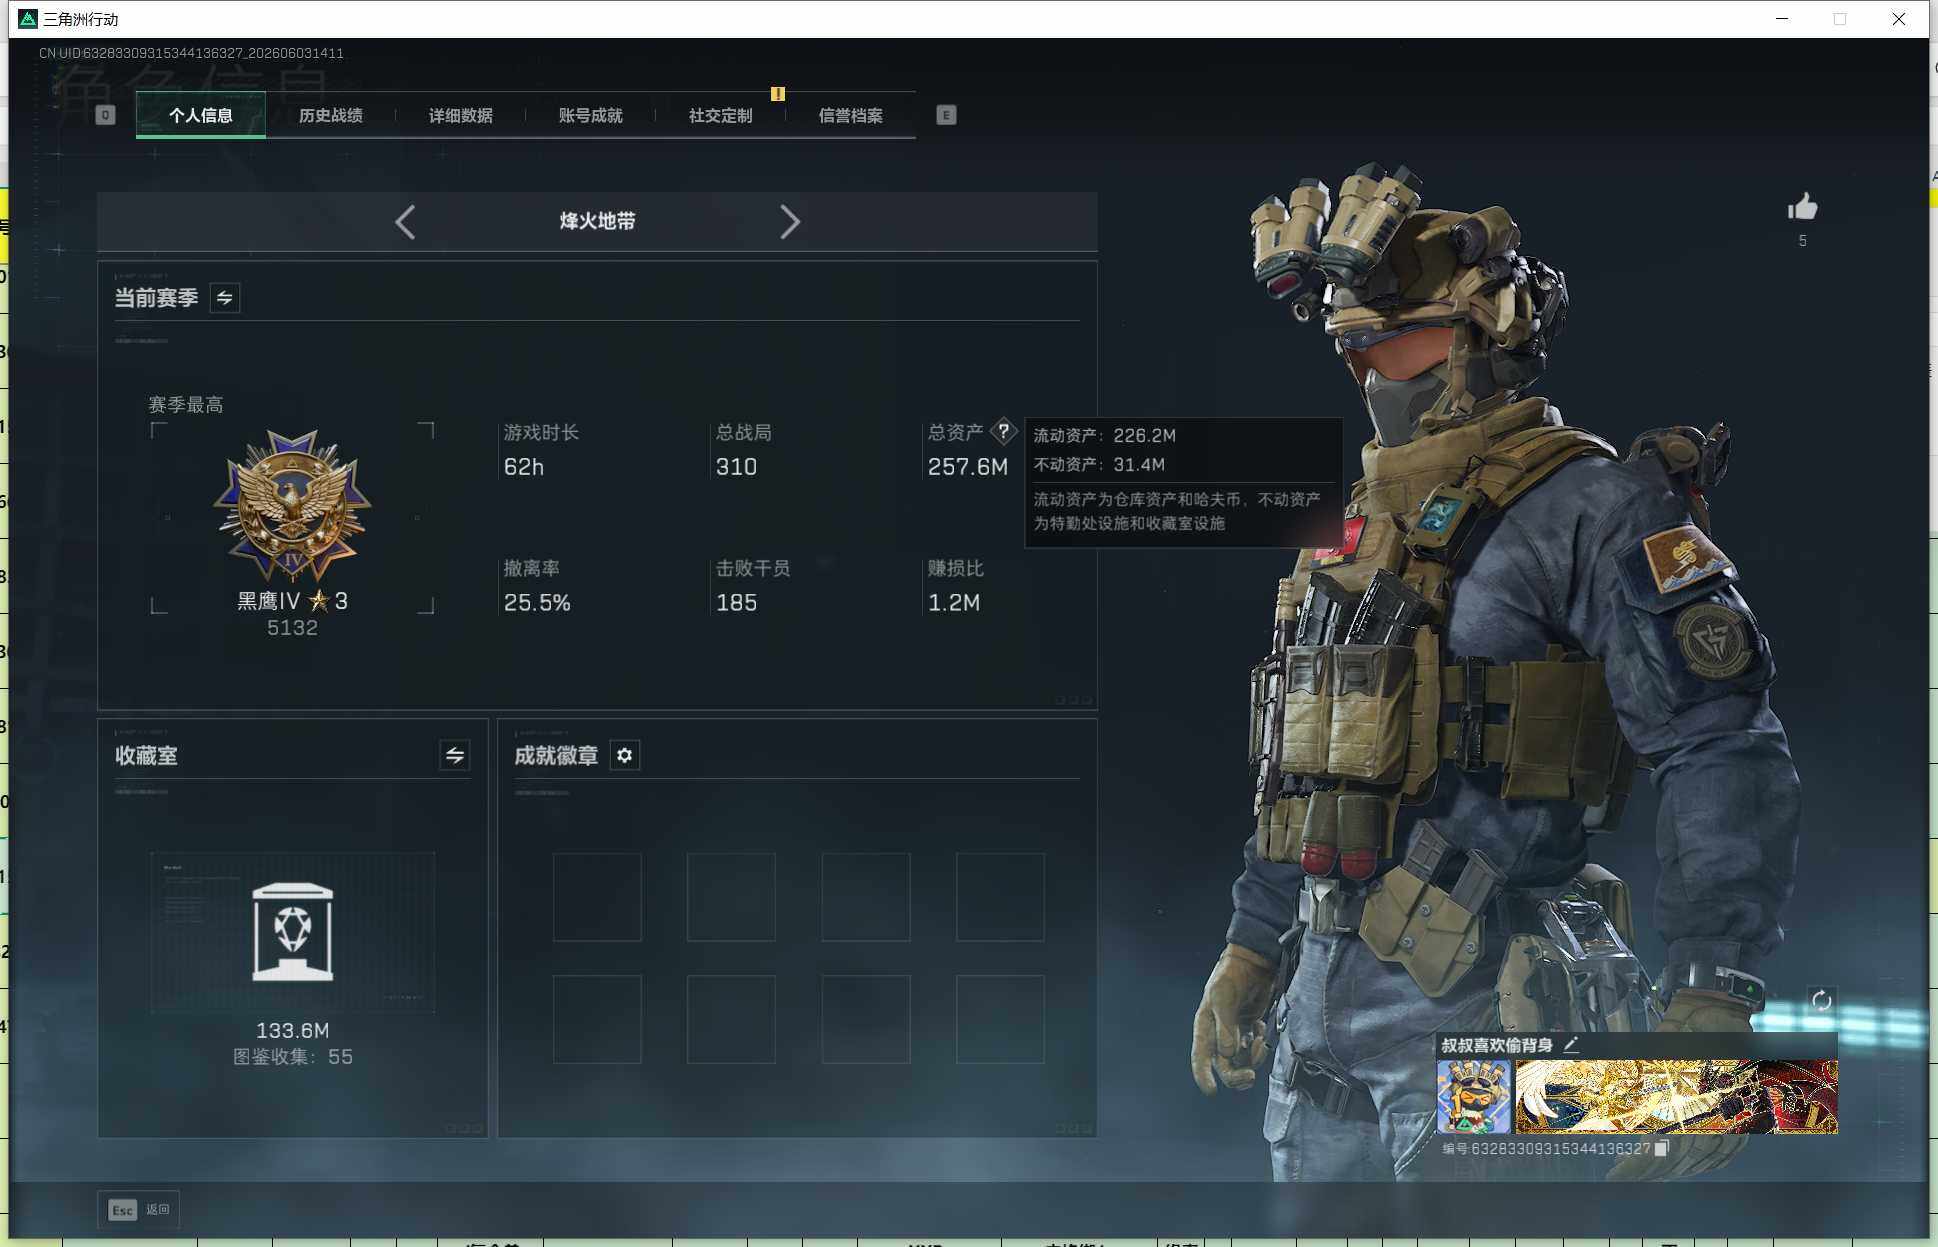Switch to previous game mode with left arrow
The height and width of the screenshot is (1247, 1938).
click(x=405, y=222)
